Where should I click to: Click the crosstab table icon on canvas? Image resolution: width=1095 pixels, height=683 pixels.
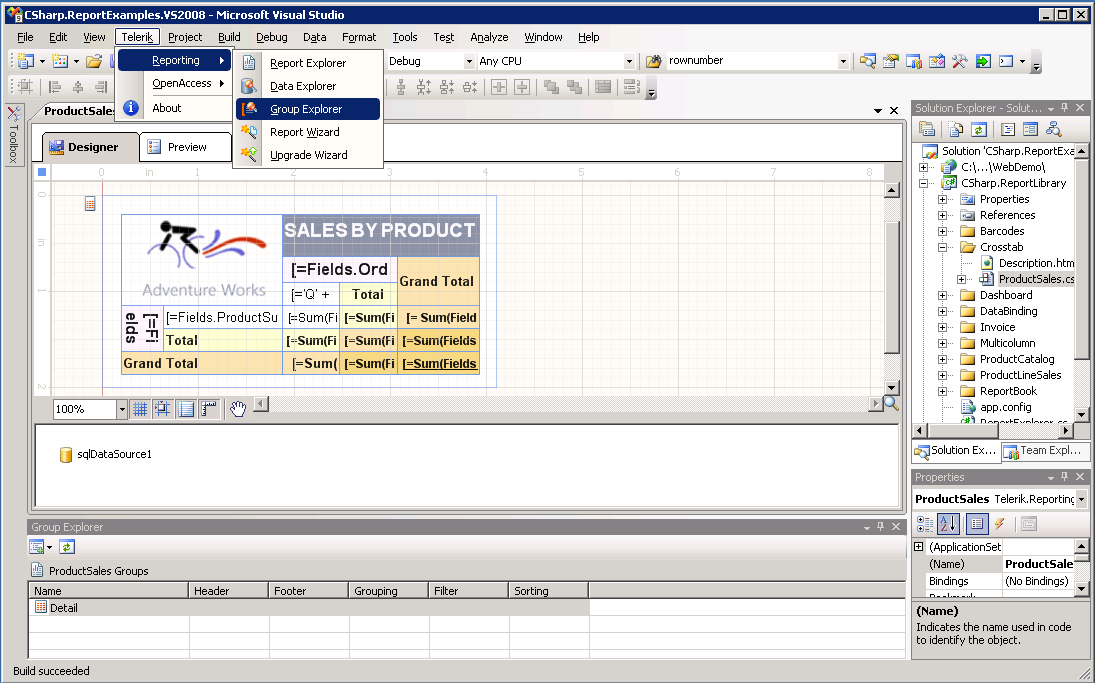tap(90, 204)
